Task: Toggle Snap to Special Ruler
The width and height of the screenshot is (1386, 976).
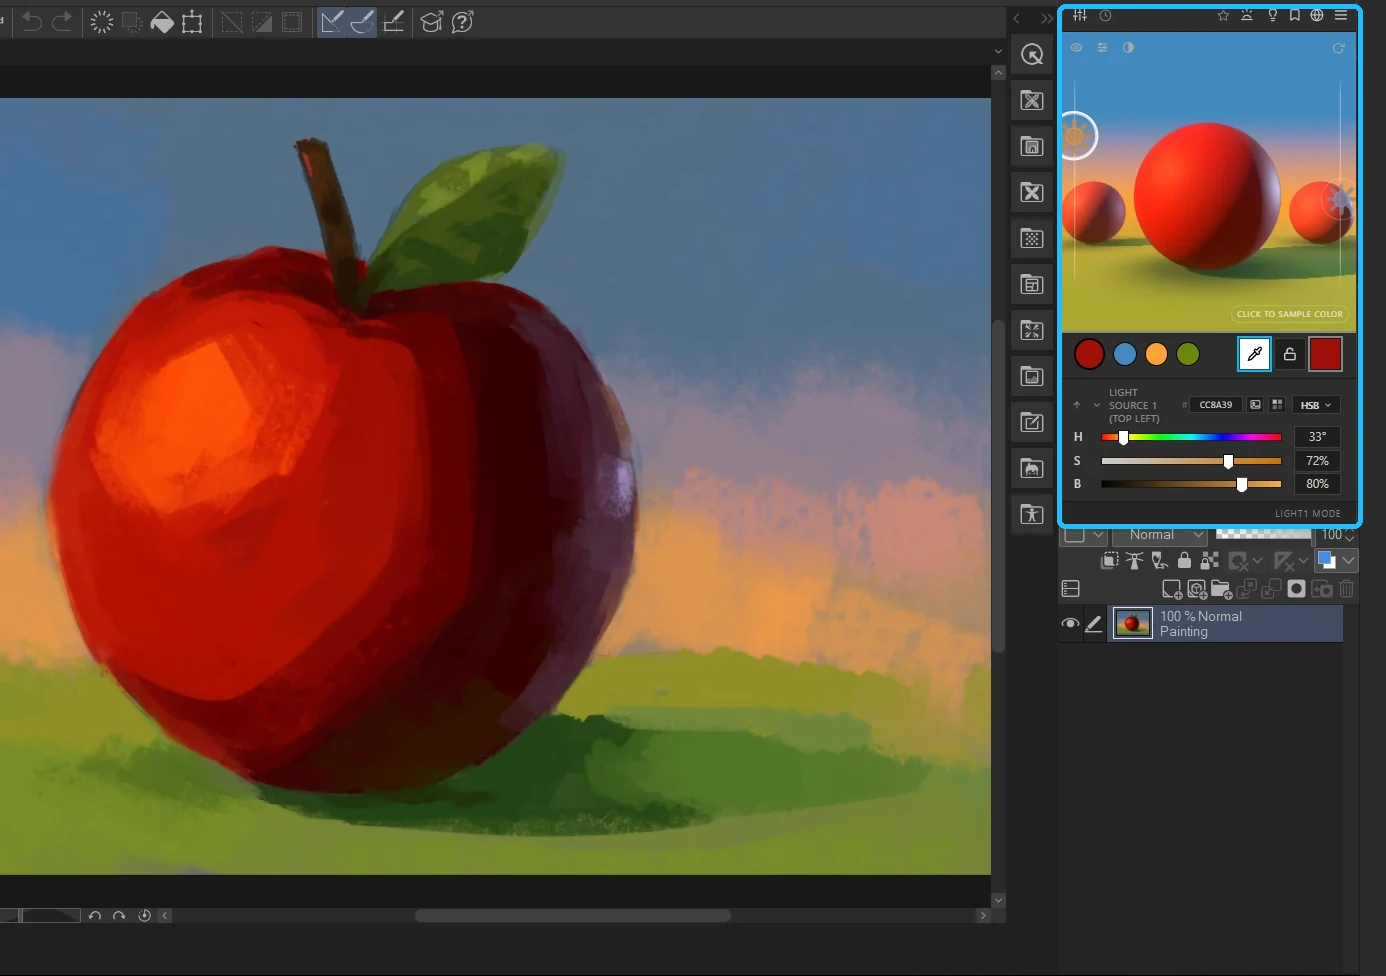Action: click(x=362, y=22)
